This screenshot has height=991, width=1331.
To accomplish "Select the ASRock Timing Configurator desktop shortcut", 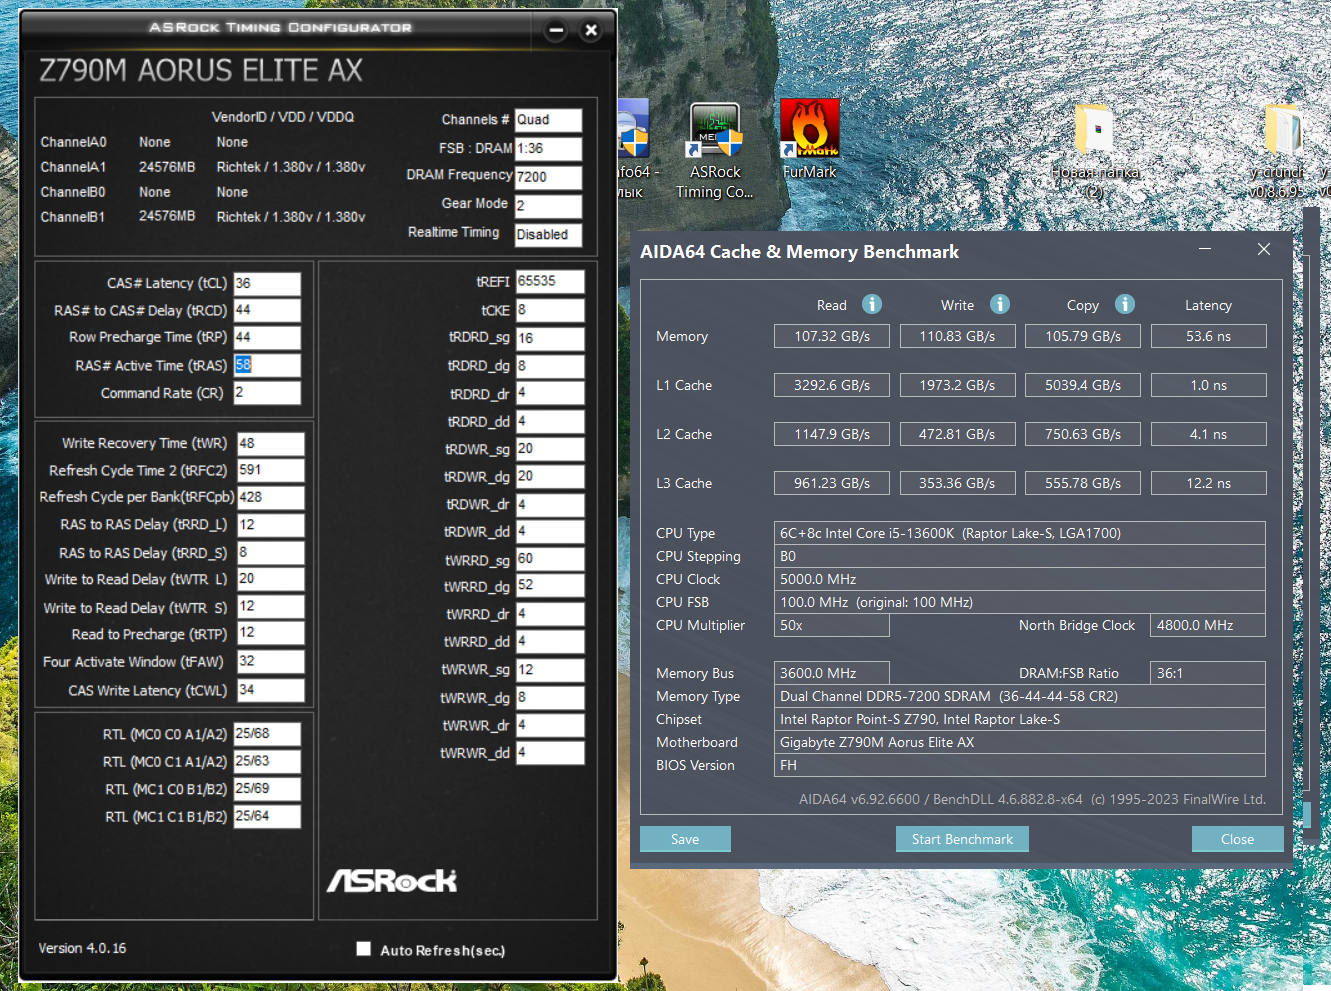I will click(x=714, y=151).
